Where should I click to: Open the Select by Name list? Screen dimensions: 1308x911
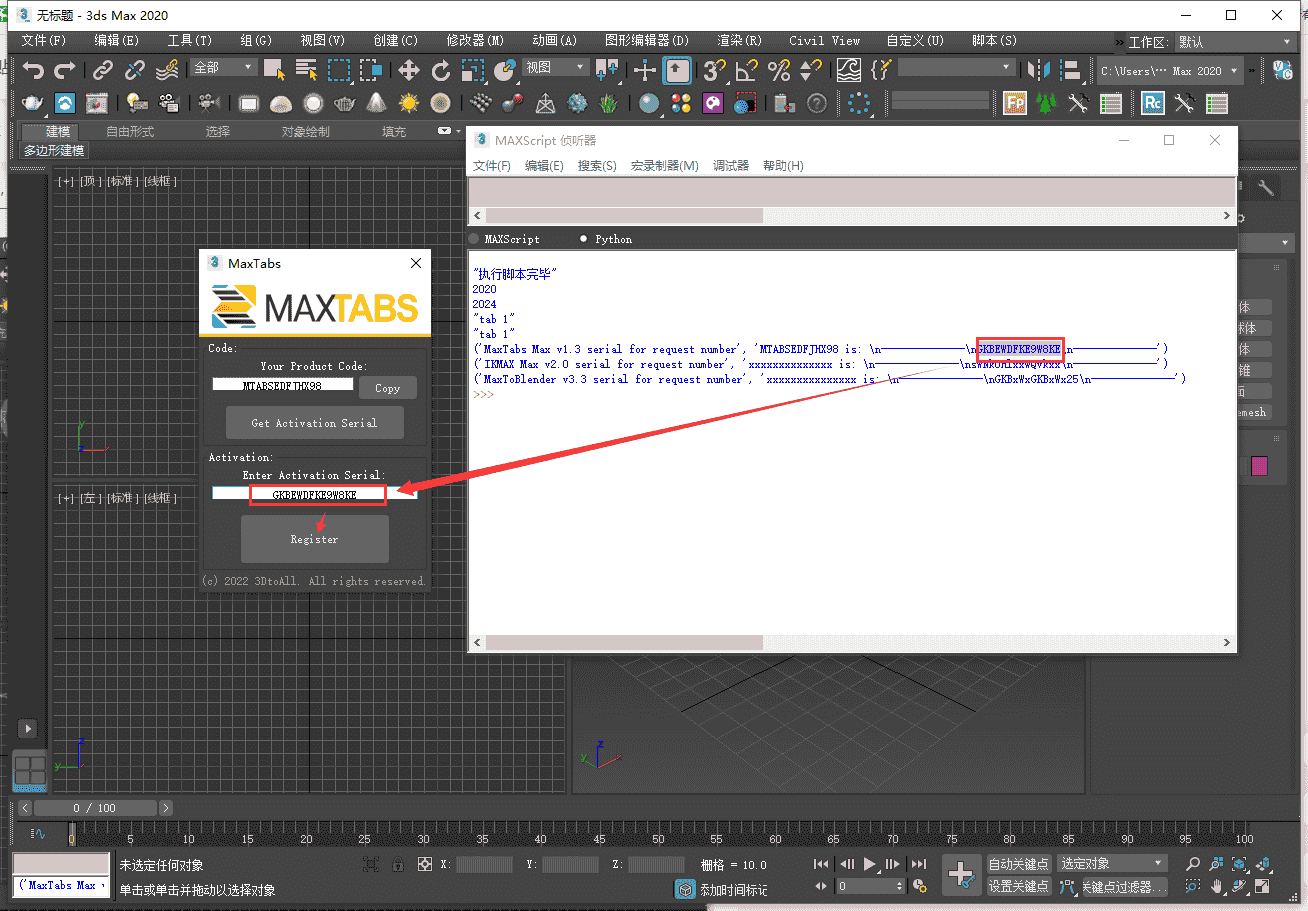tap(307, 69)
